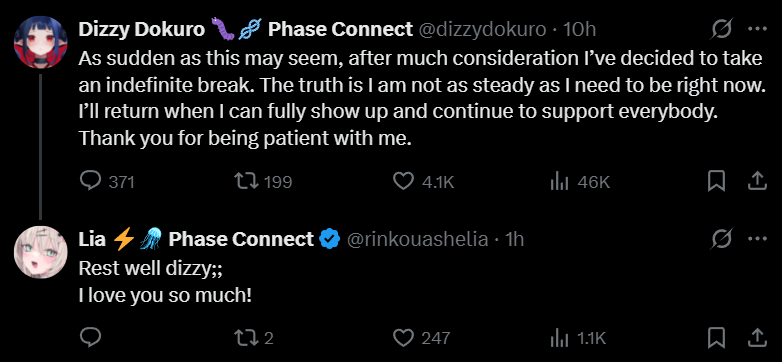Image resolution: width=782 pixels, height=362 pixels.
Task: Open Dizzy Dokuro's profile avatar
Action: [x=40, y=42]
